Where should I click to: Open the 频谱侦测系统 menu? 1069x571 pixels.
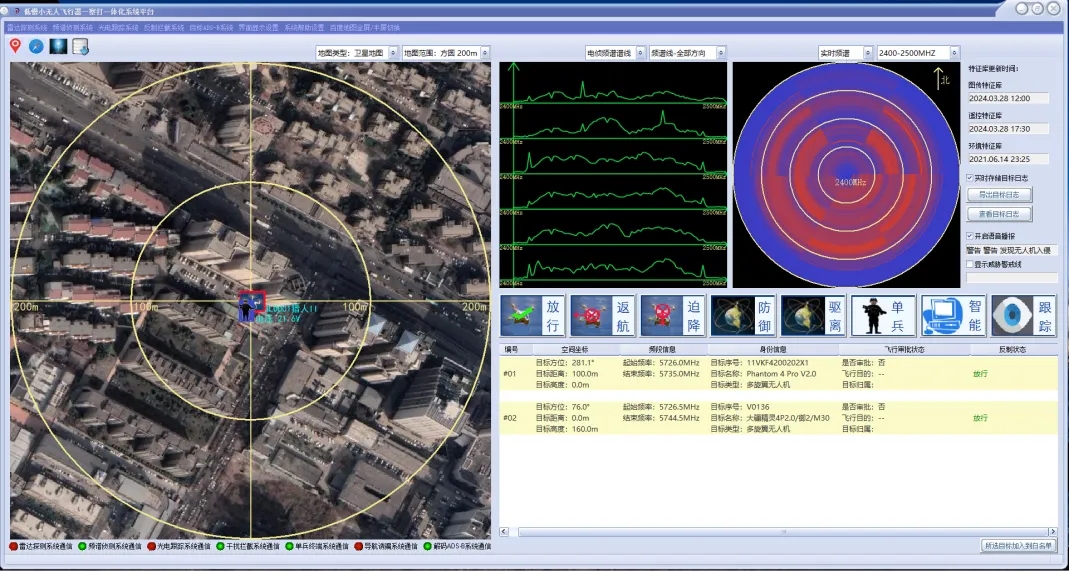pyautogui.click(x=73, y=28)
